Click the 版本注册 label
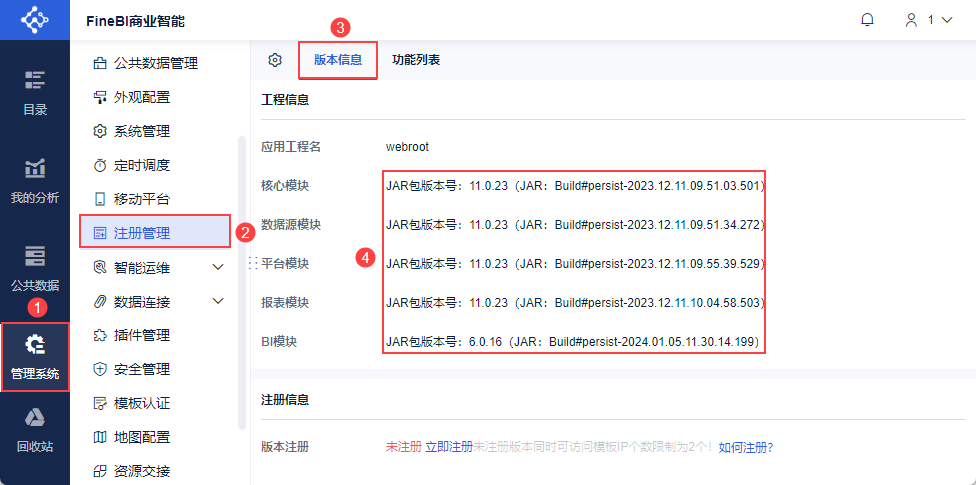976x485 pixels. pyautogui.click(x=285, y=447)
